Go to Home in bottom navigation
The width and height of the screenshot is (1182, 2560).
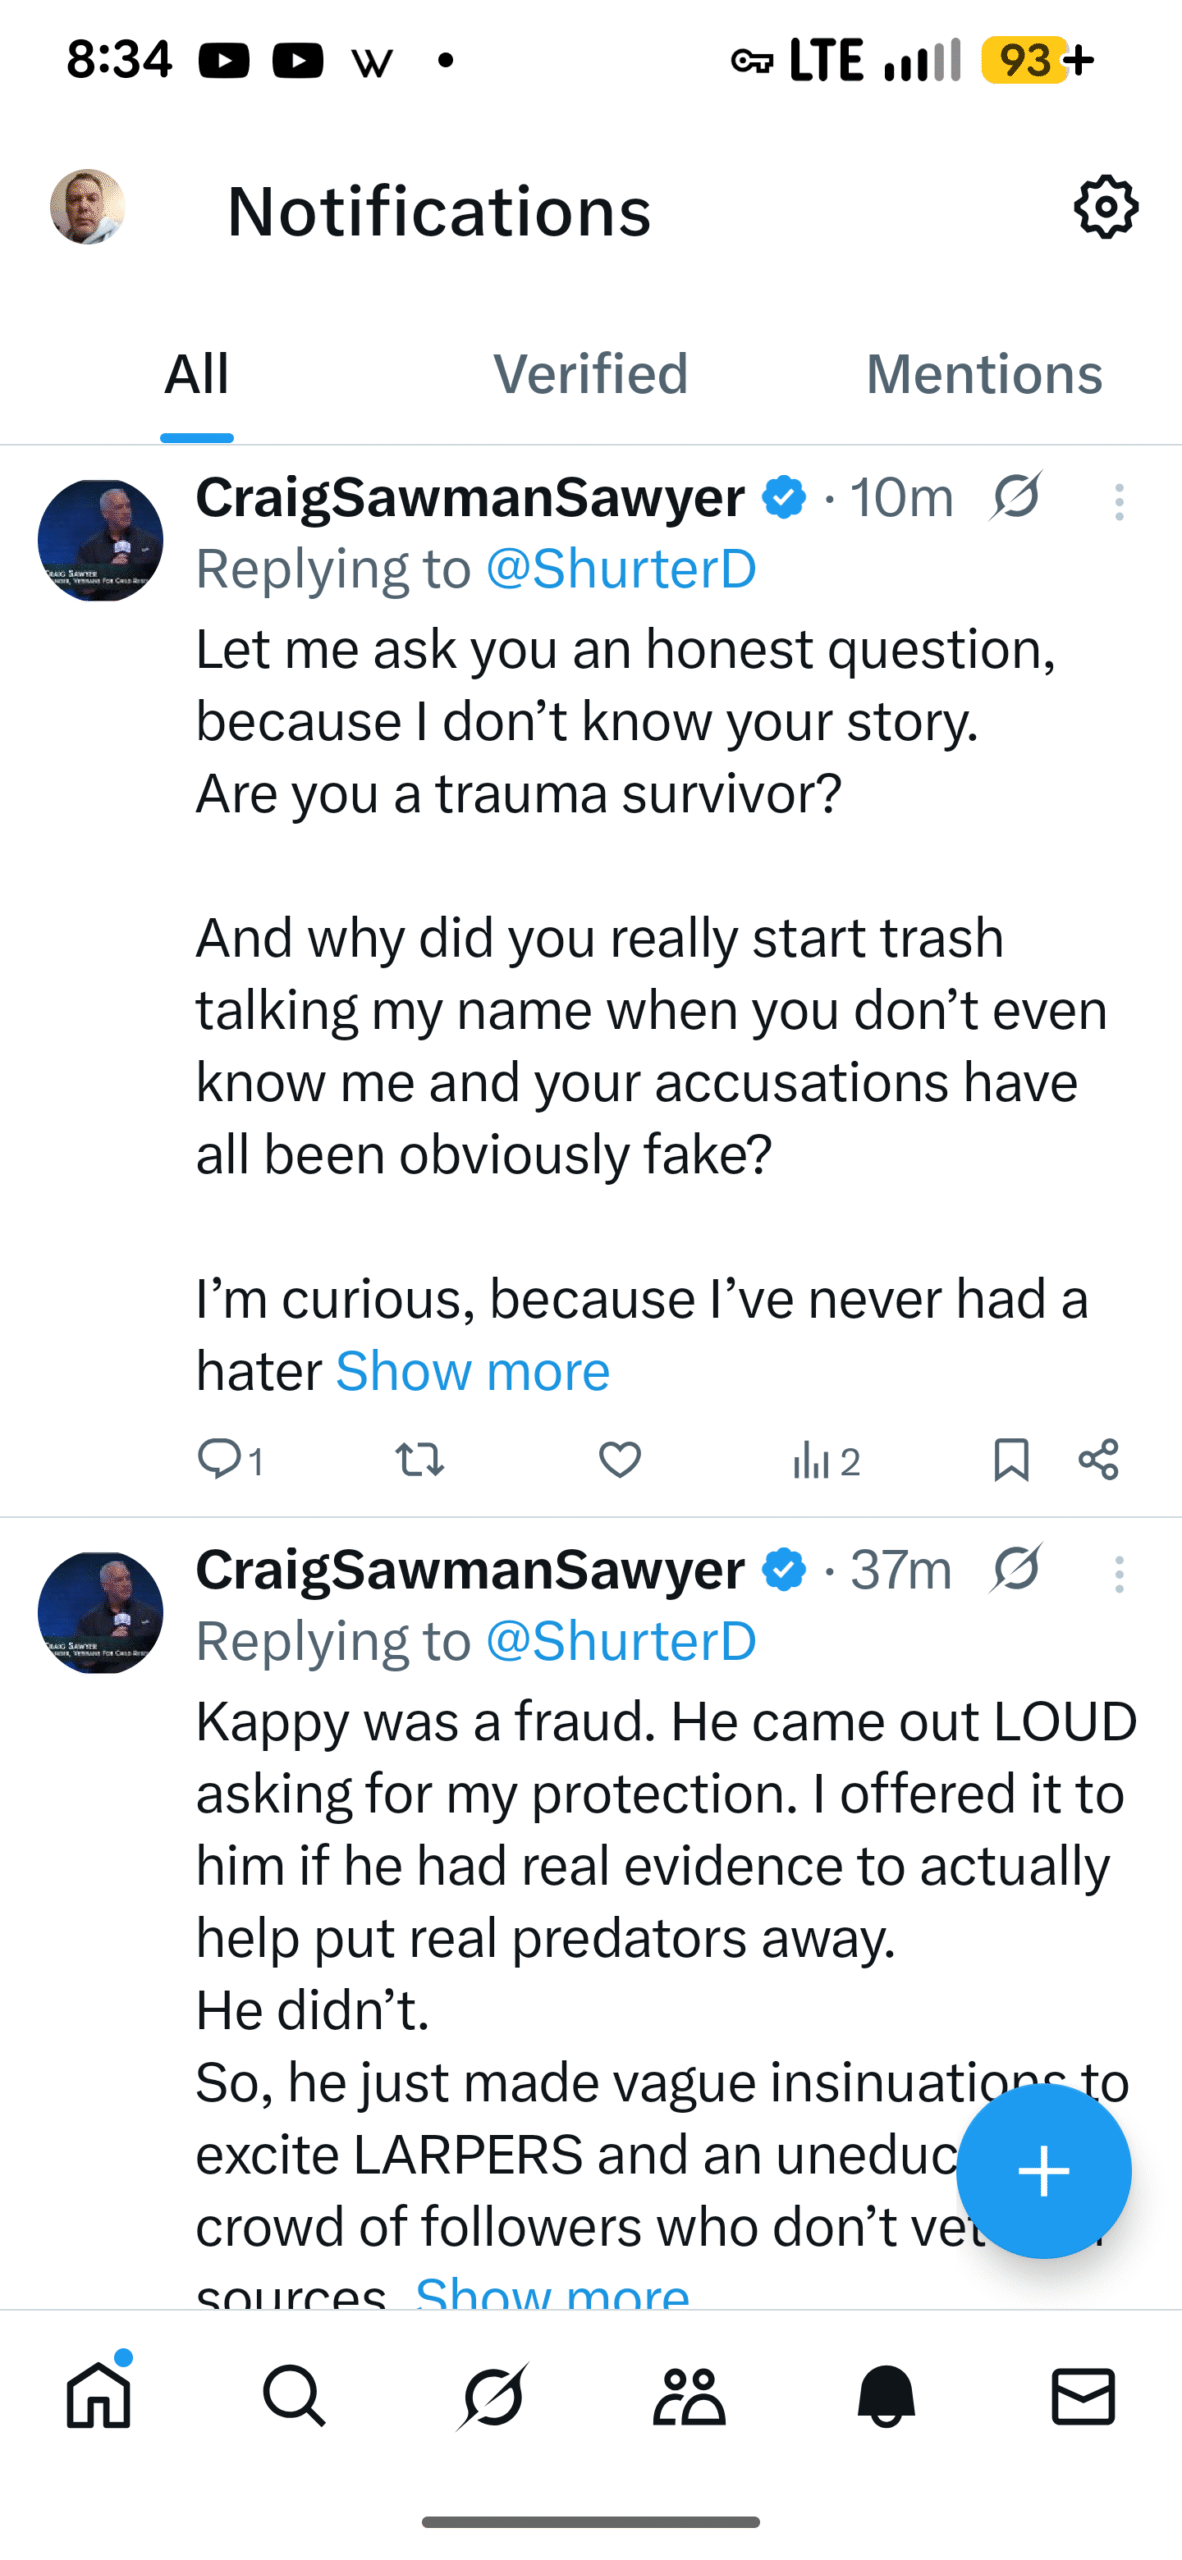[x=98, y=2396]
